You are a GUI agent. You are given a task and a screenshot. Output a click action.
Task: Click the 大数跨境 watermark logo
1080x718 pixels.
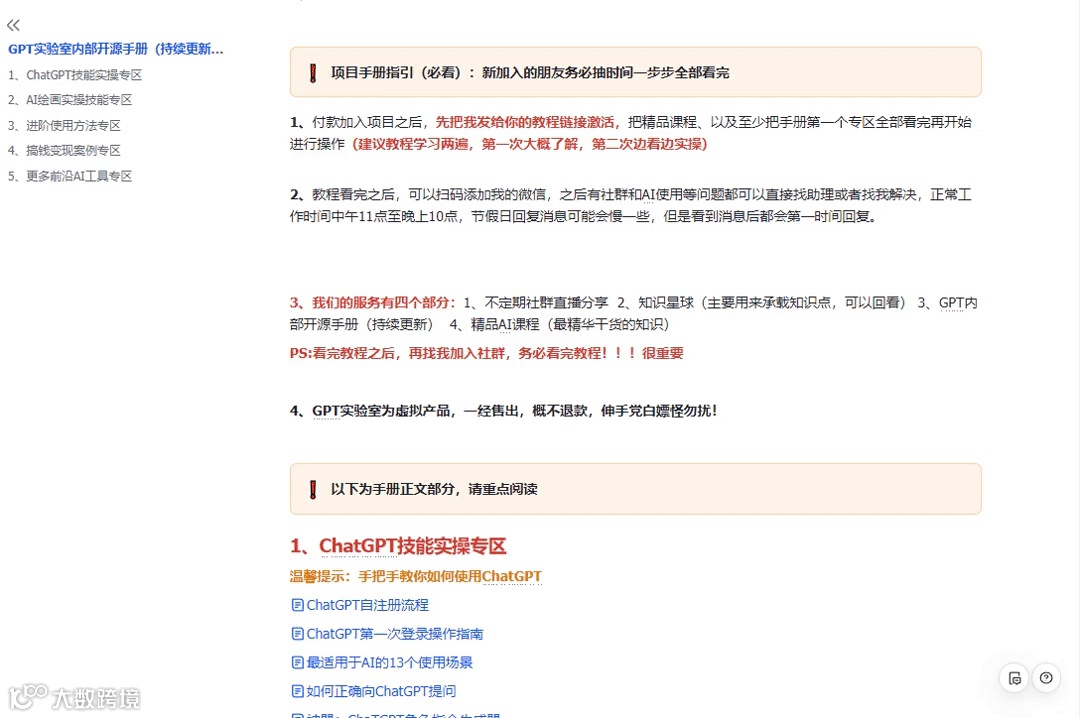74,699
